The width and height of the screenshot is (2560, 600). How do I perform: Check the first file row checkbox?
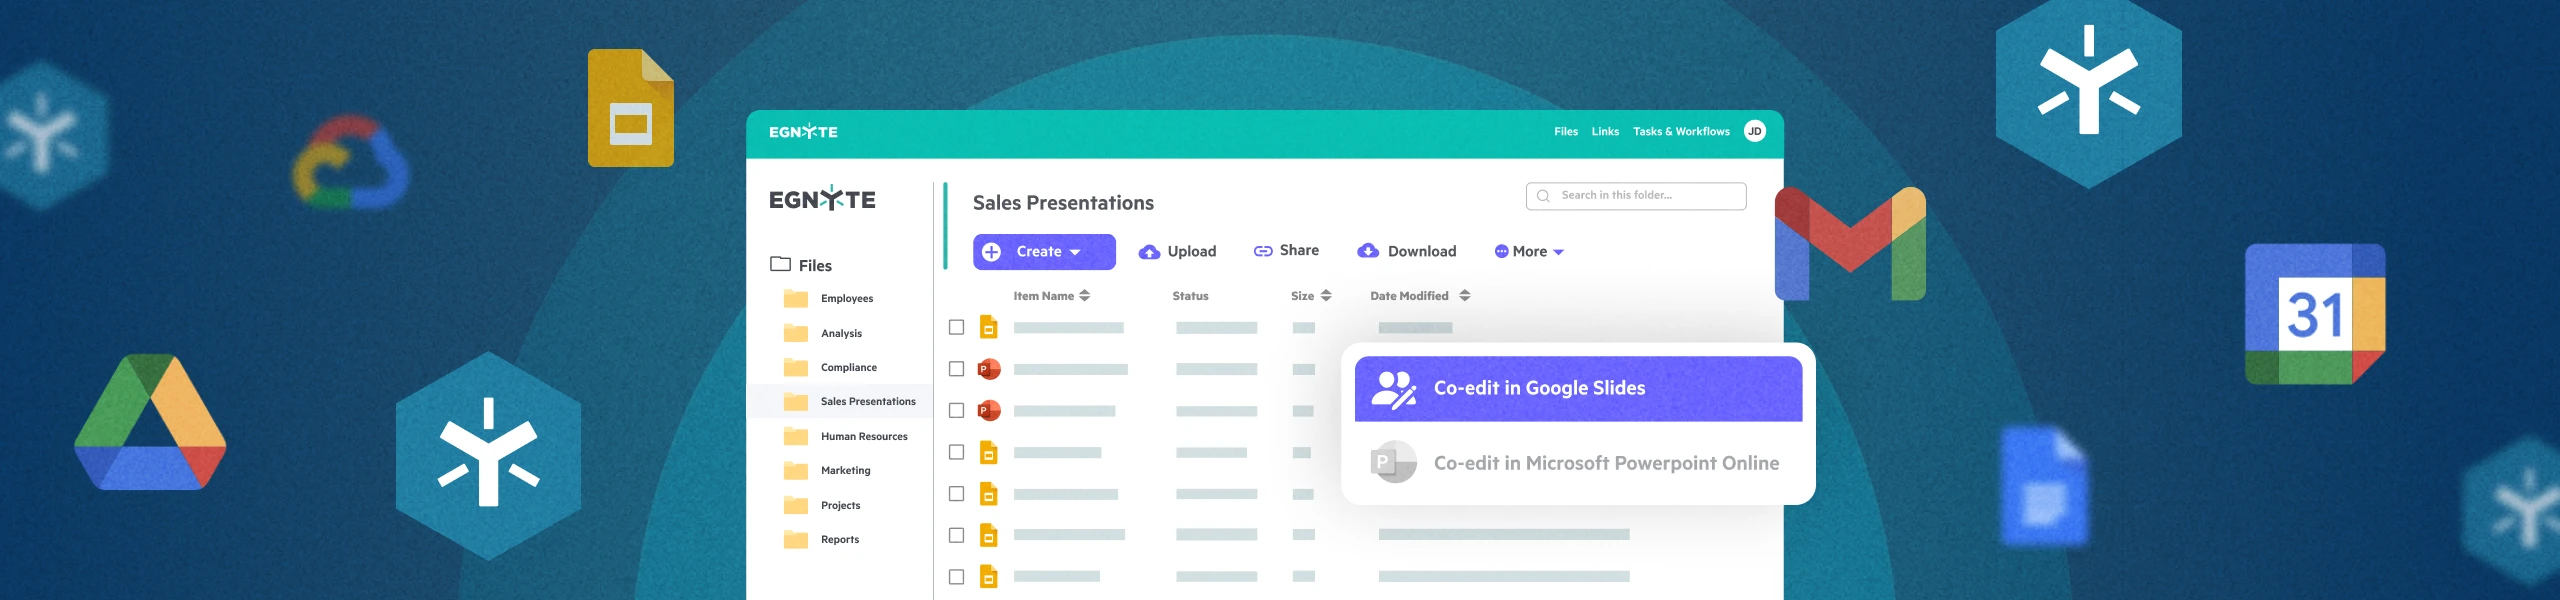coord(956,327)
